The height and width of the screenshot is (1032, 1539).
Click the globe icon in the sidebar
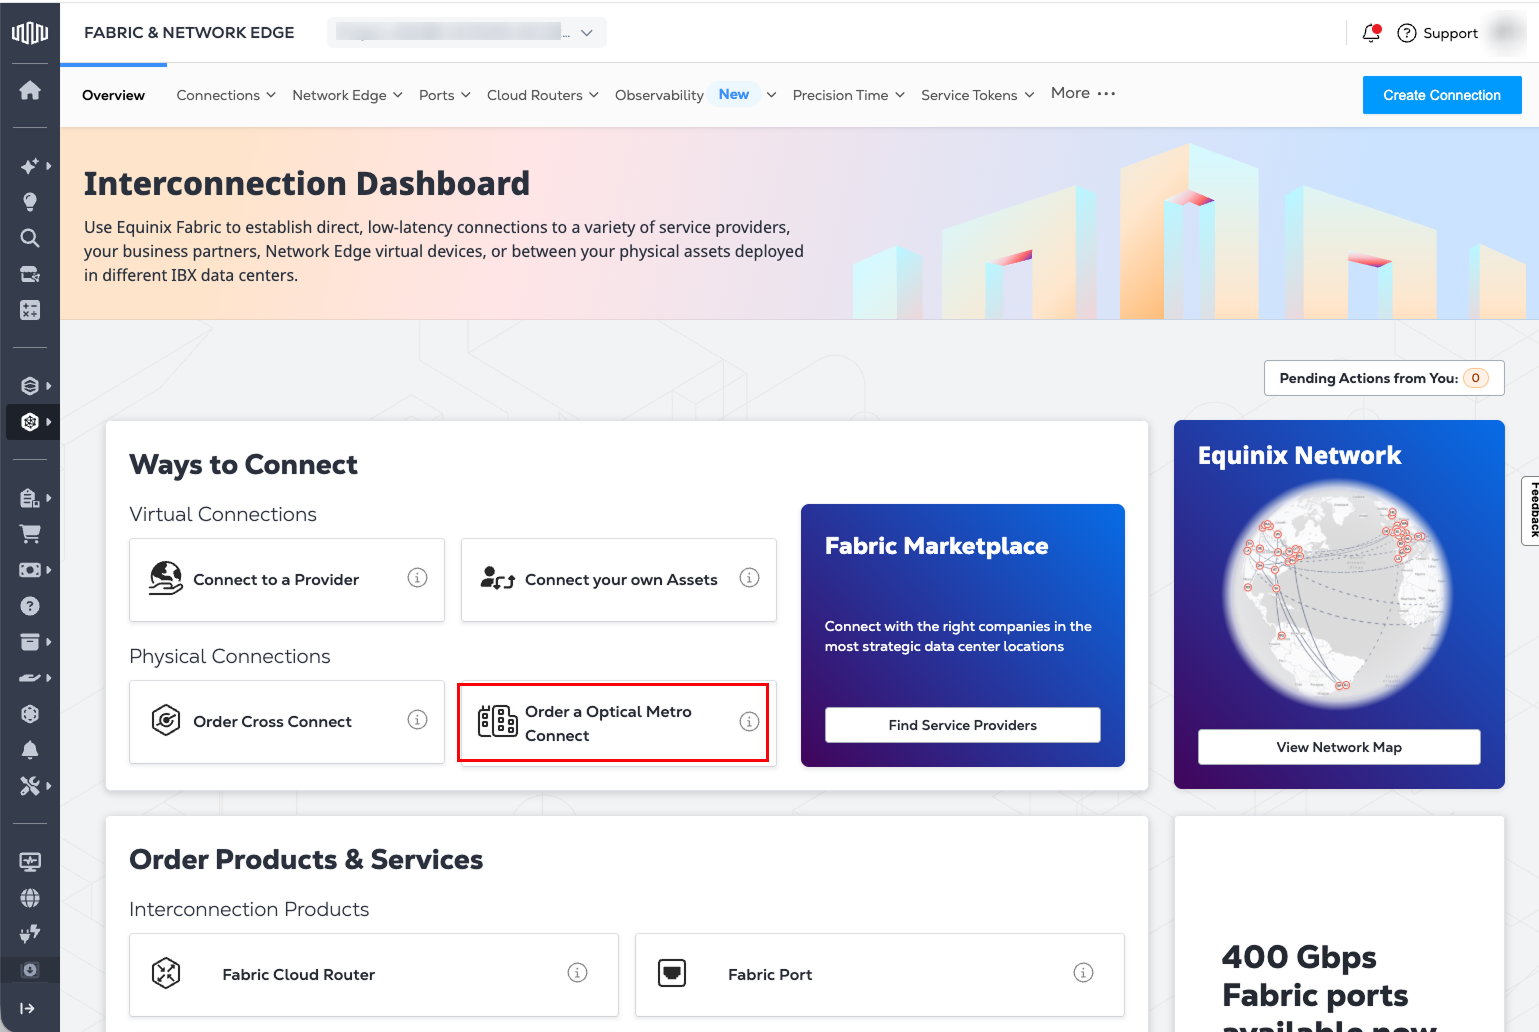tap(30, 898)
